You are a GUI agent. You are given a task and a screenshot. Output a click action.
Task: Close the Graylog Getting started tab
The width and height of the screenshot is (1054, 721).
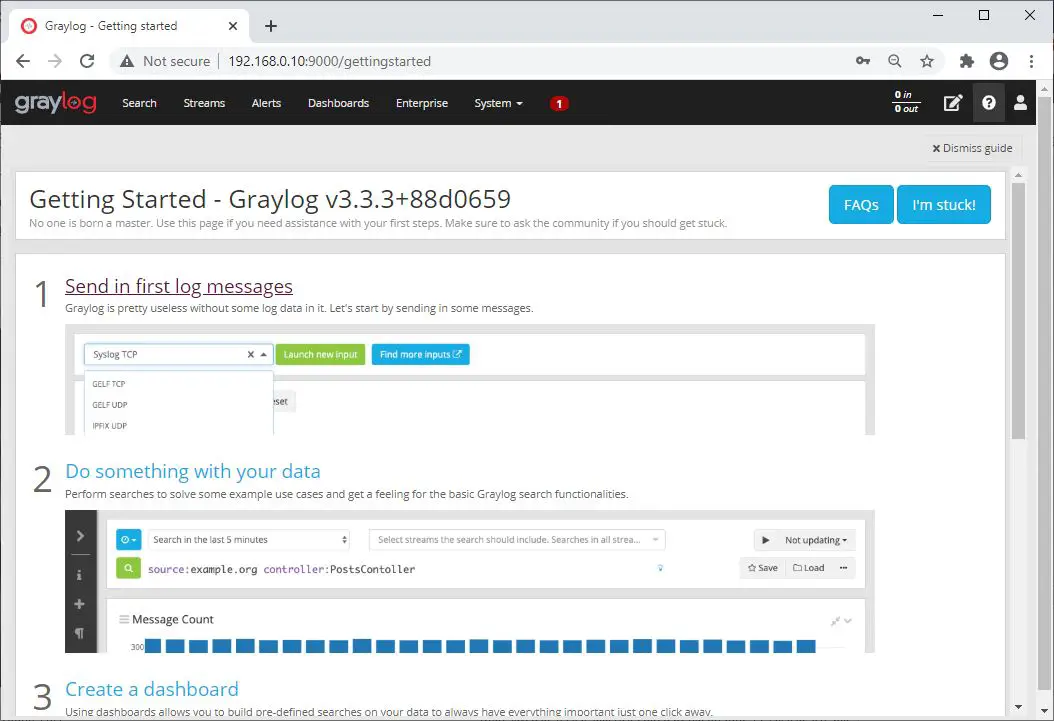pyautogui.click(x=233, y=26)
